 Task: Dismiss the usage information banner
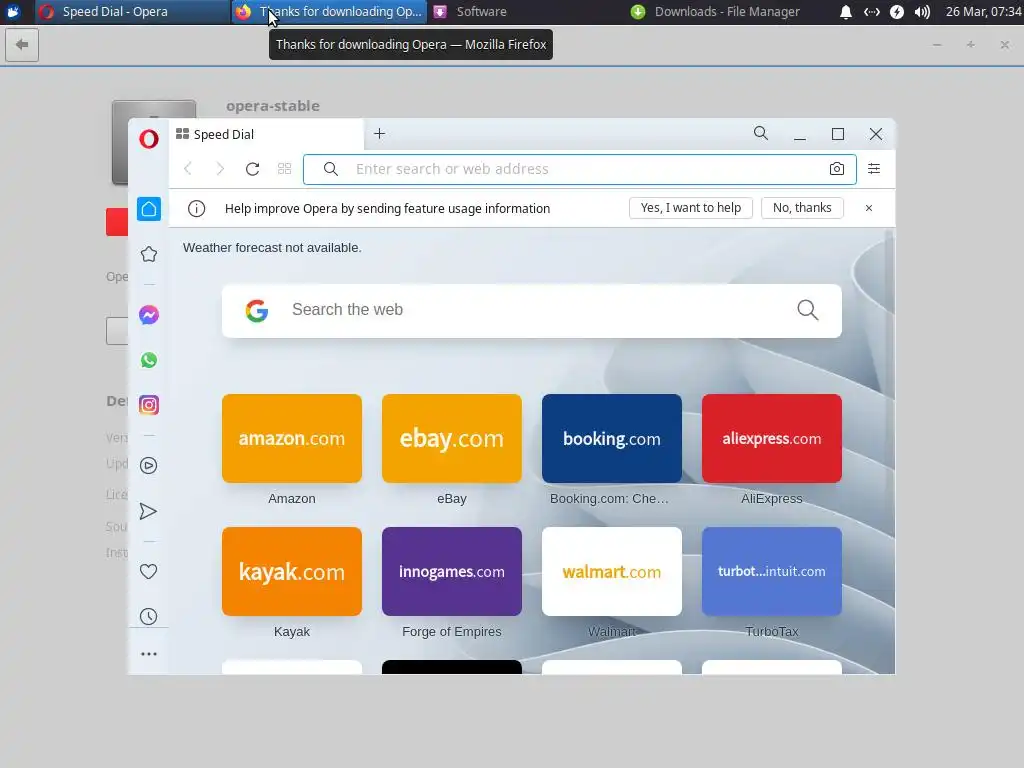(869, 208)
